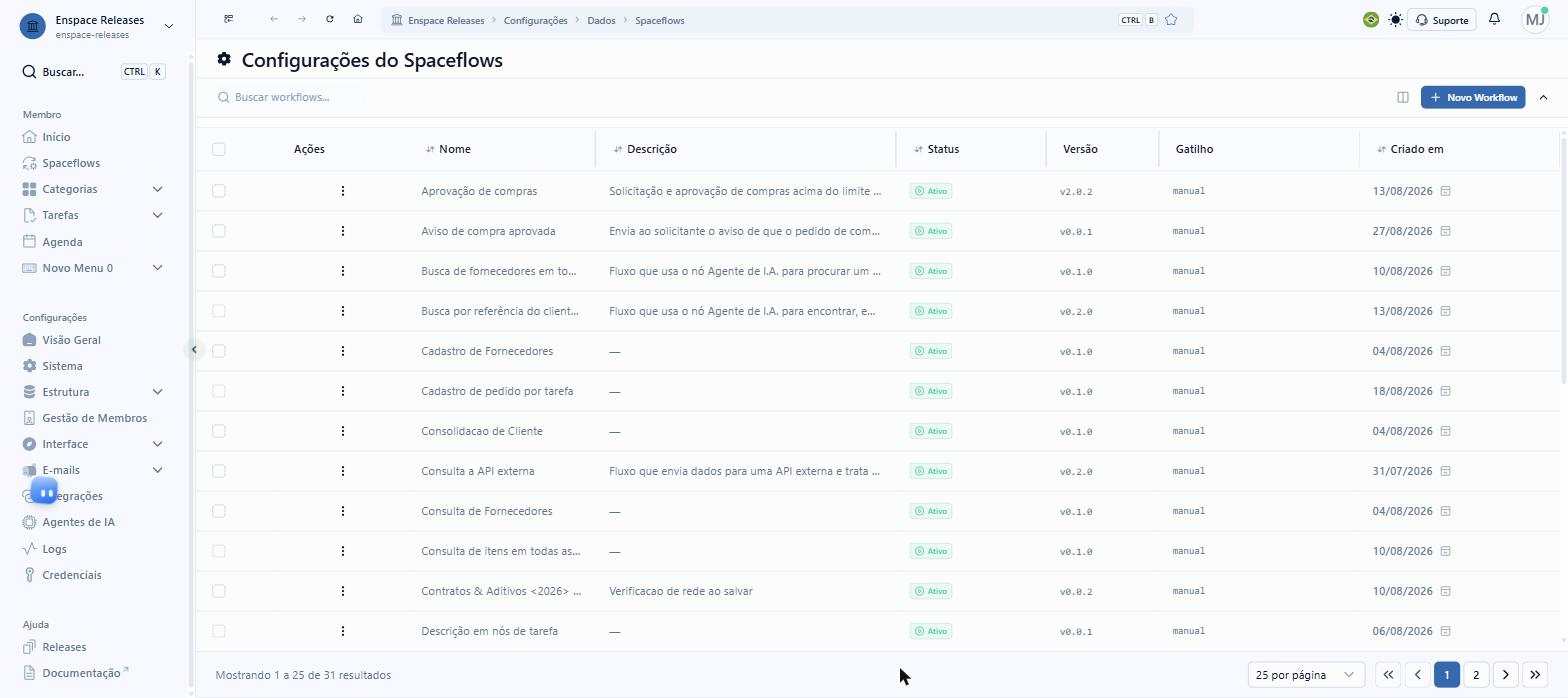The image size is (1568, 698).
Task: Focus the Buscar workflows search field
Action: tap(290, 97)
